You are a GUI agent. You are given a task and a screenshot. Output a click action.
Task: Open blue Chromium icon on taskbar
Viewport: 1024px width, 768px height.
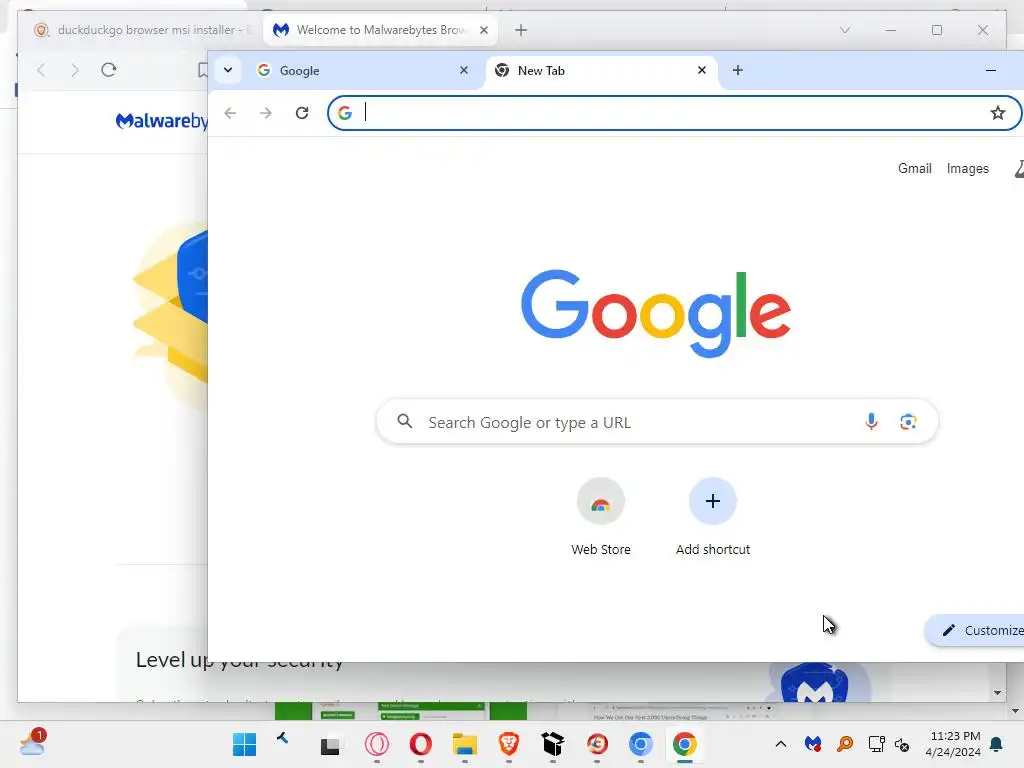(x=641, y=744)
